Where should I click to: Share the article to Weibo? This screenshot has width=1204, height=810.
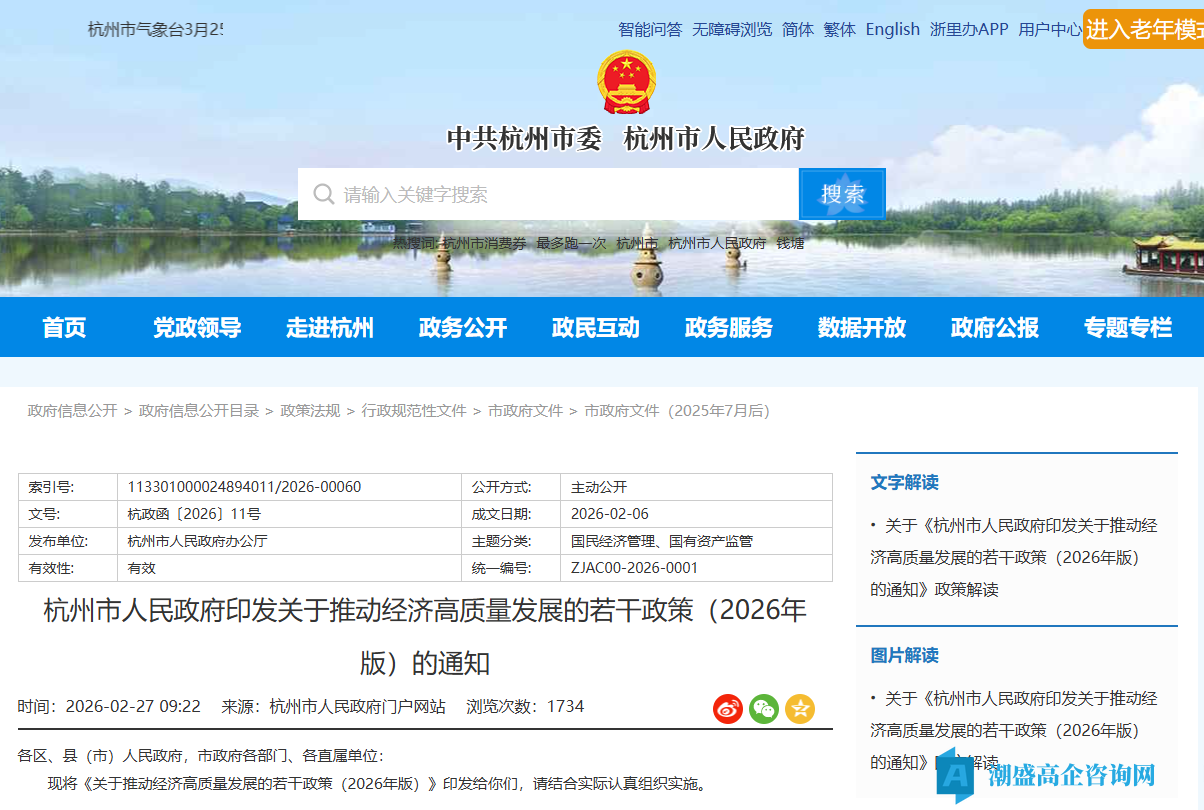[727, 708]
